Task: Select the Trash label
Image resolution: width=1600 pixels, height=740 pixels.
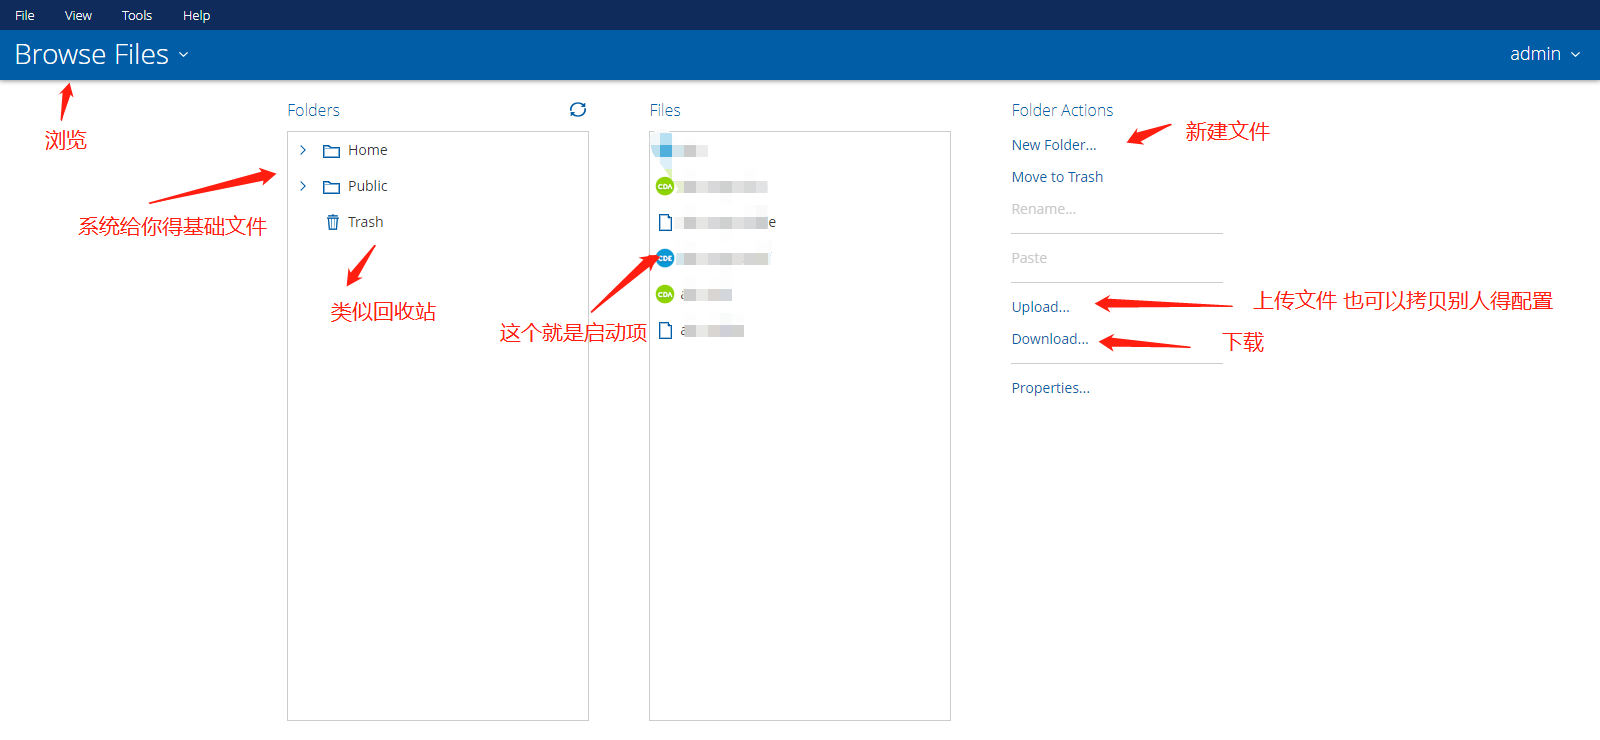Action: click(365, 222)
